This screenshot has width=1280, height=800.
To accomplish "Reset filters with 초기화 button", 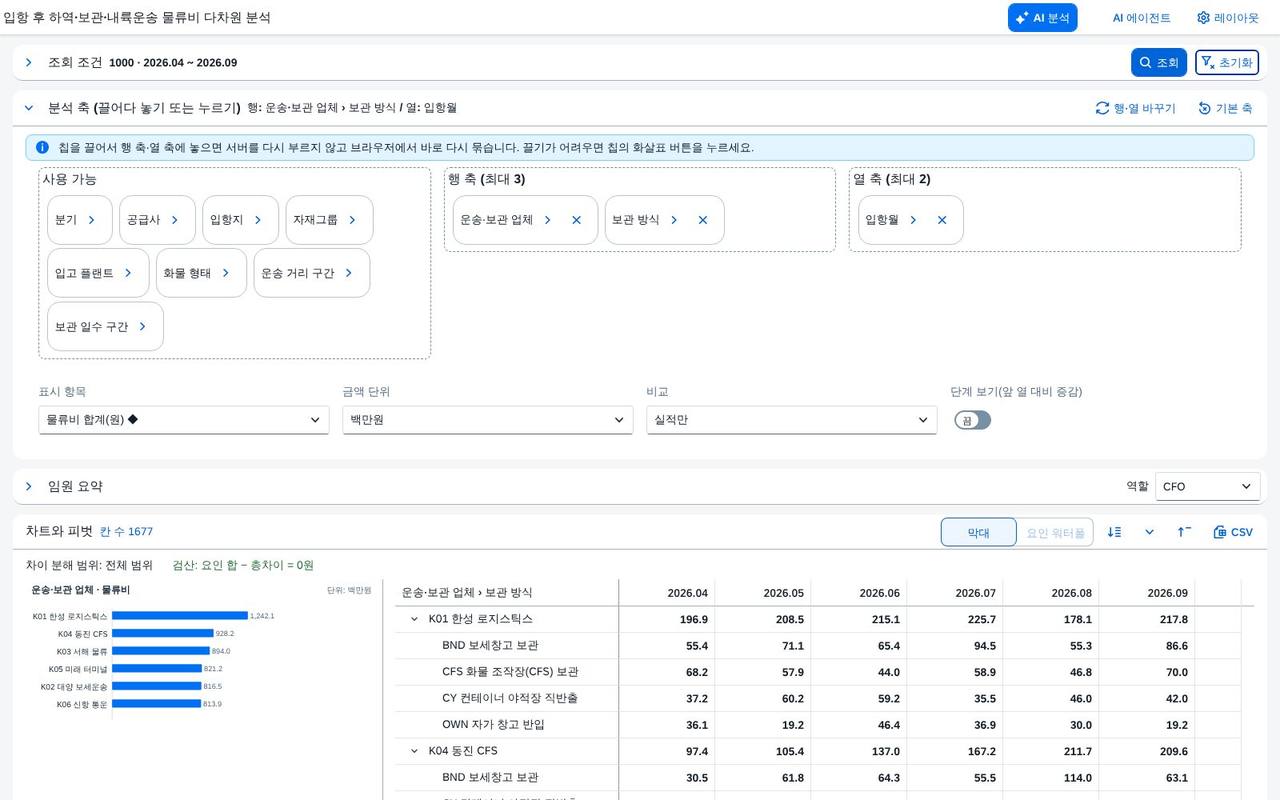I will (x=1226, y=62).
